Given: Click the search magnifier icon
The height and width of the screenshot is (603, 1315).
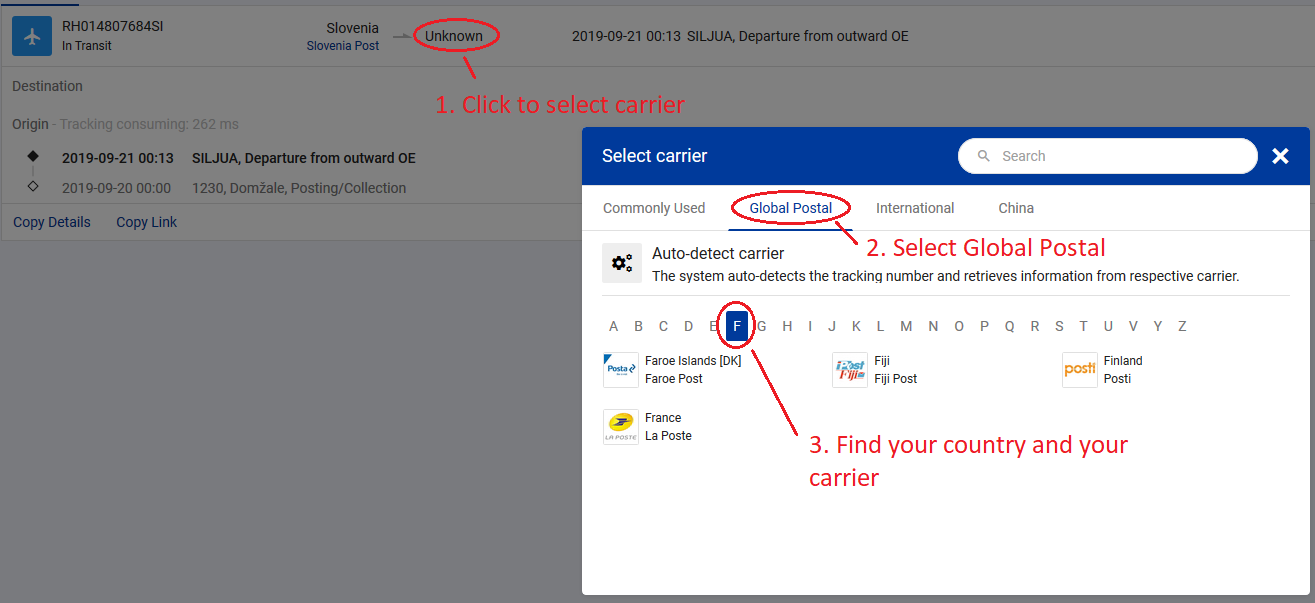Looking at the screenshot, I should [x=984, y=156].
